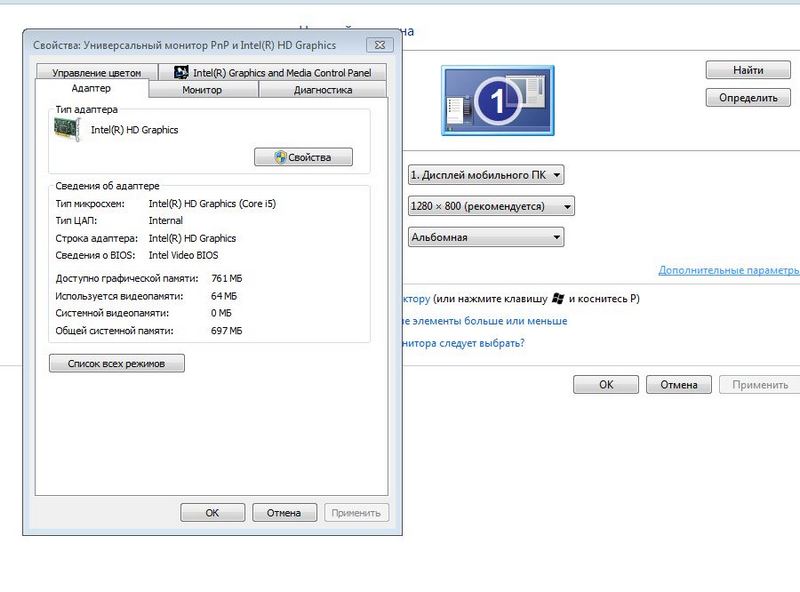Open the Intel(R) Graphics and Media Control Panel tab
The width and height of the screenshot is (800, 592).
(x=272, y=72)
